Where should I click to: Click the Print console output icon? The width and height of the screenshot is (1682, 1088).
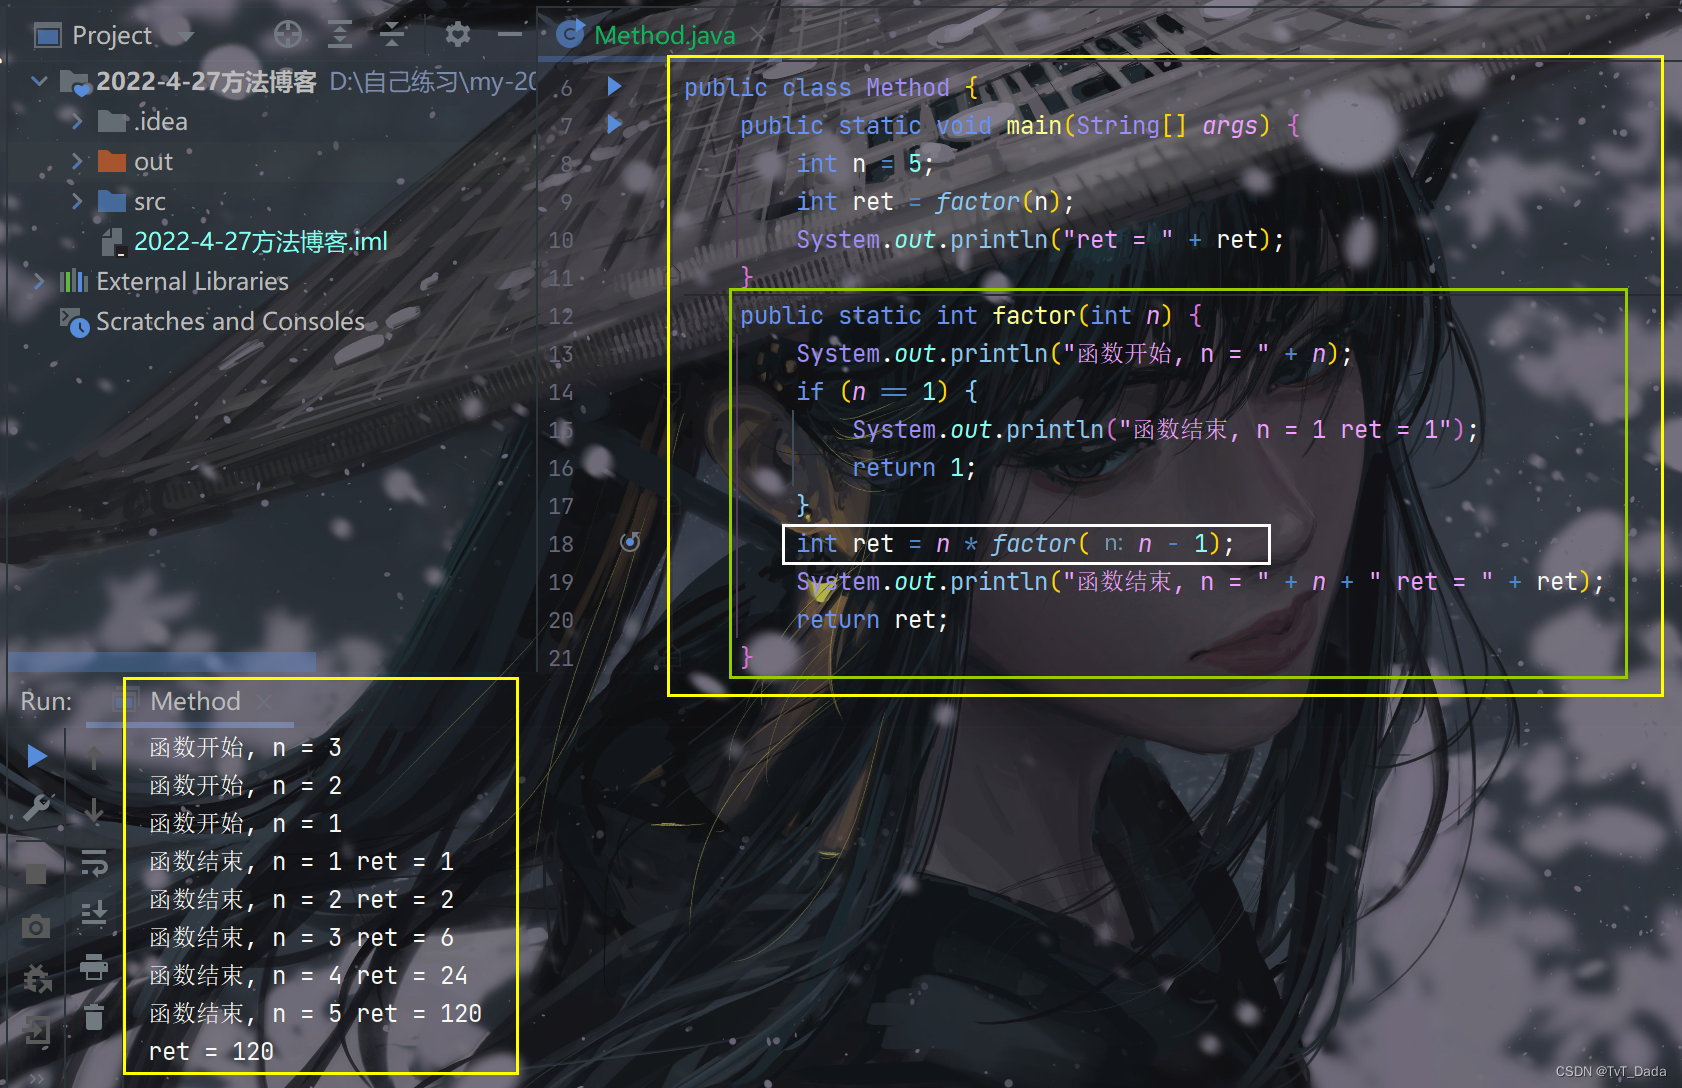click(x=93, y=966)
